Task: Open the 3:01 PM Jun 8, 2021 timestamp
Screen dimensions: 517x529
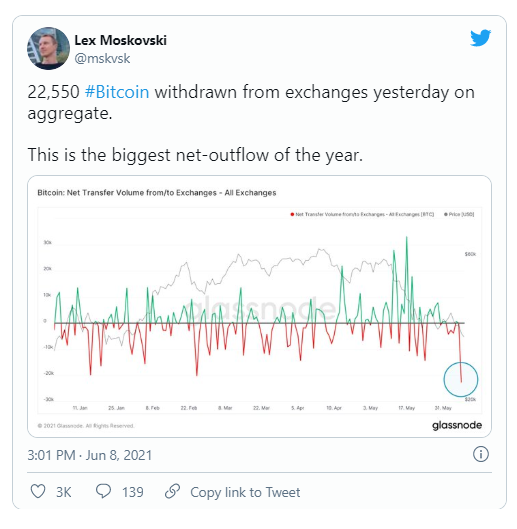Action: point(90,455)
